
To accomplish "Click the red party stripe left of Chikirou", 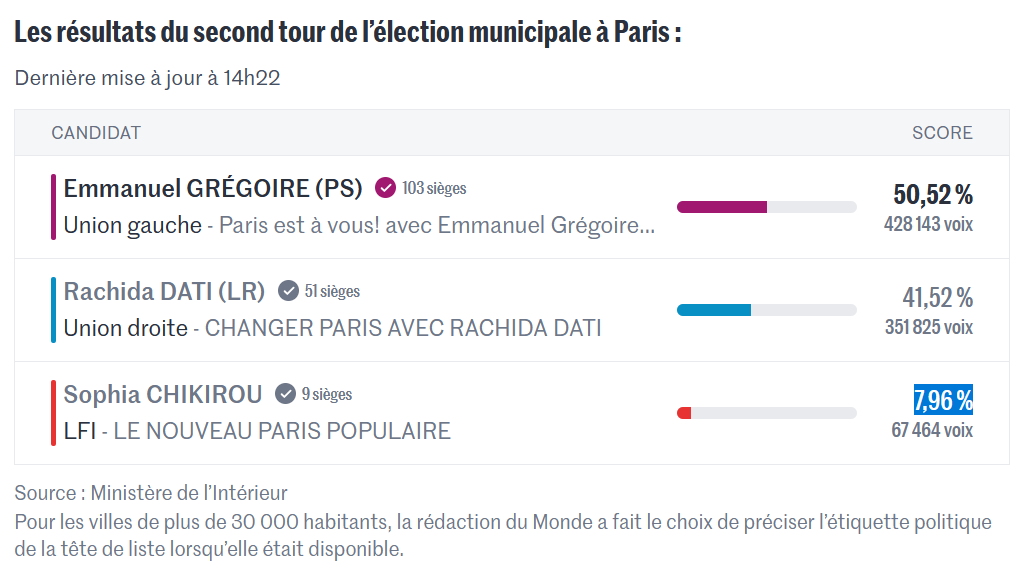I will click(53, 413).
